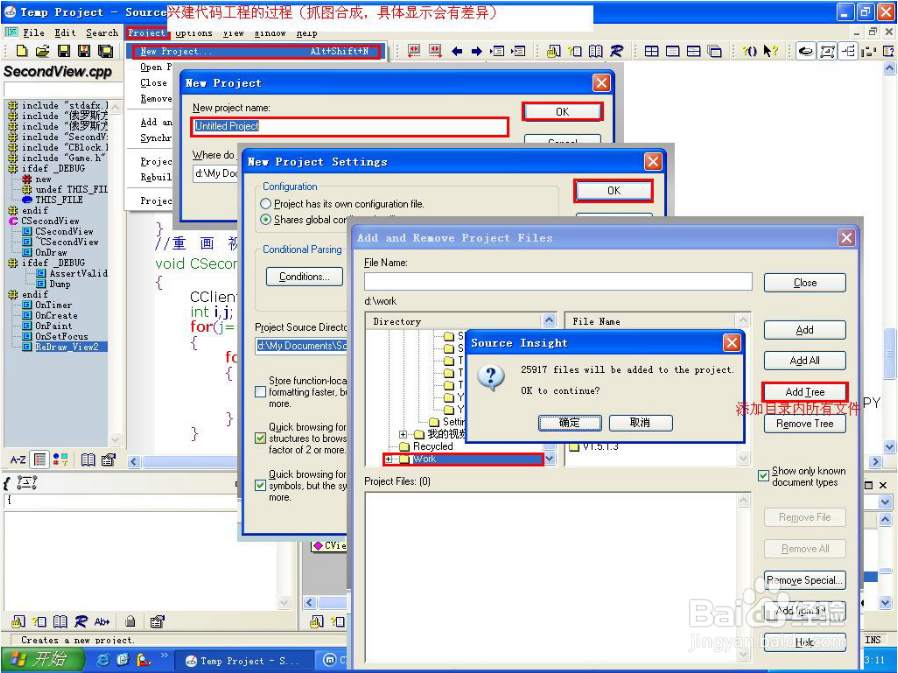The image size is (898, 673).
Task: Click the New File toolbar icon
Action: point(22,52)
